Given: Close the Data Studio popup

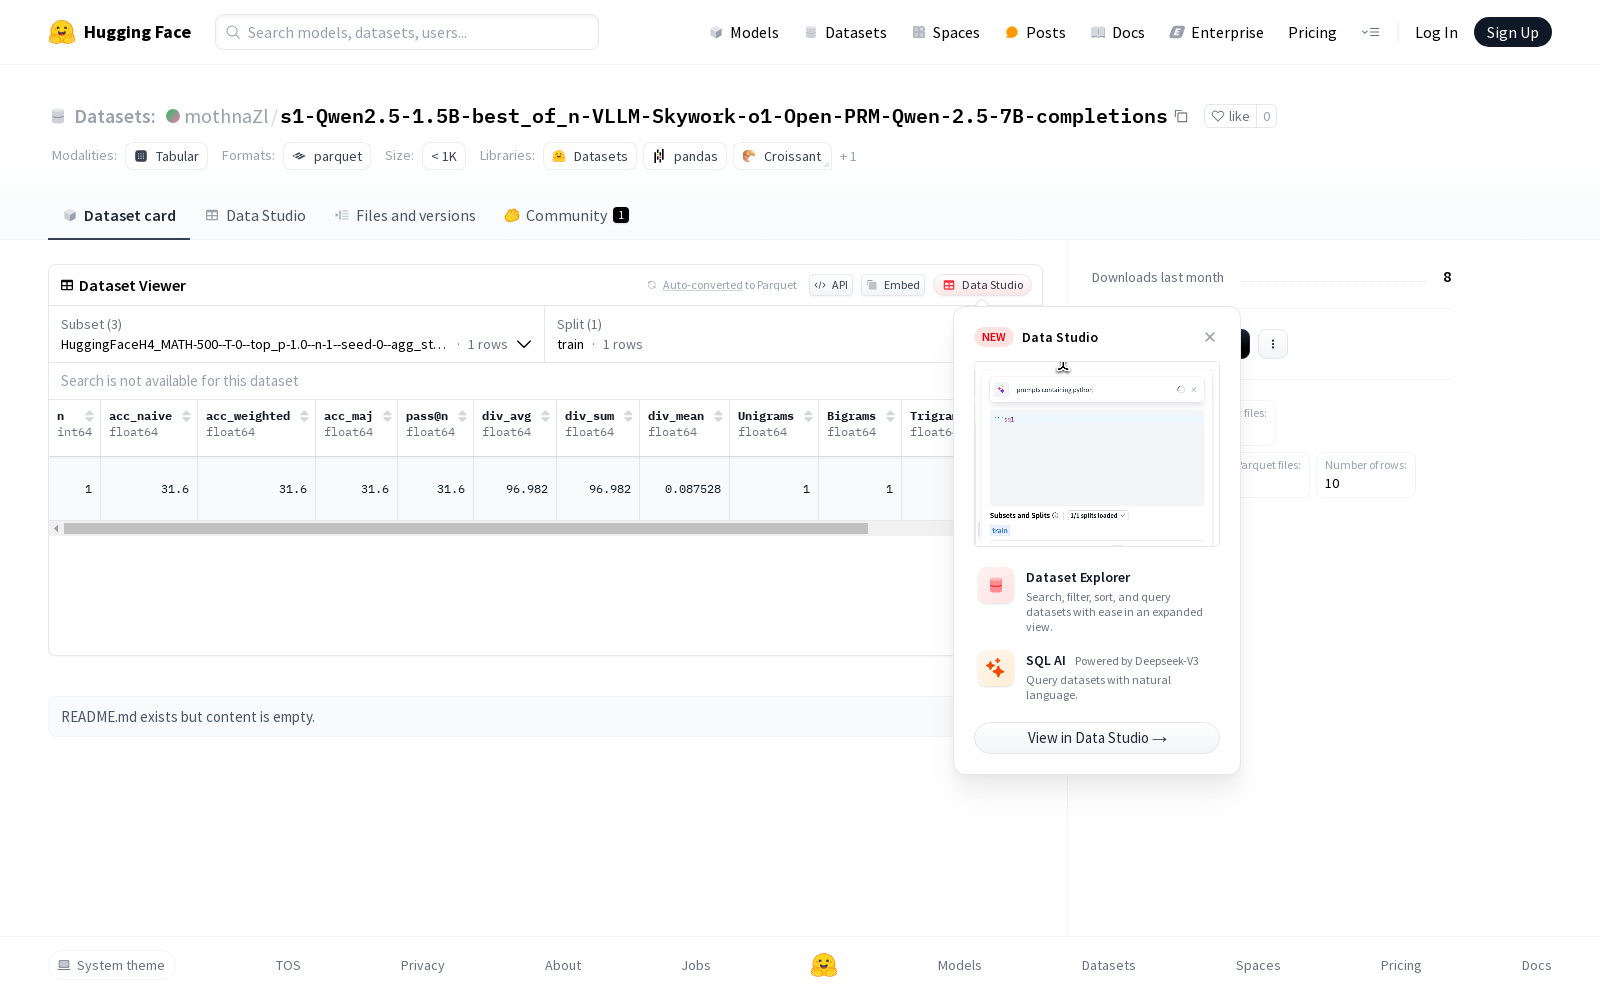Looking at the screenshot, I should click(x=1210, y=337).
